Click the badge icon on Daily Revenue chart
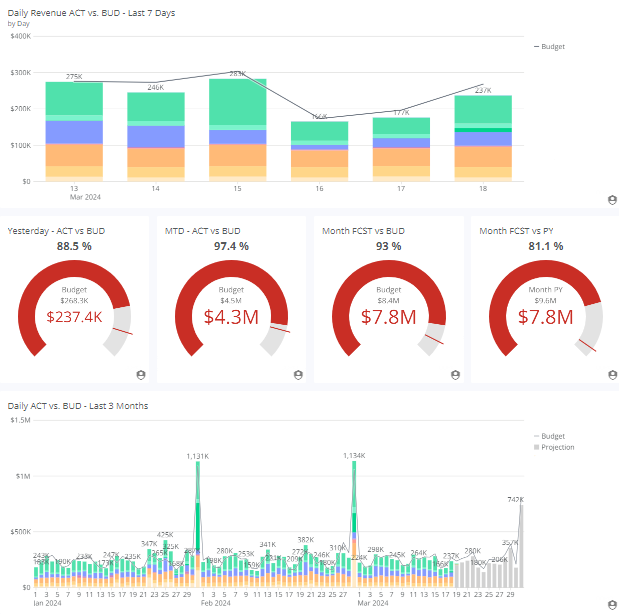This screenshot has width=622, height=614. [612, 199]
